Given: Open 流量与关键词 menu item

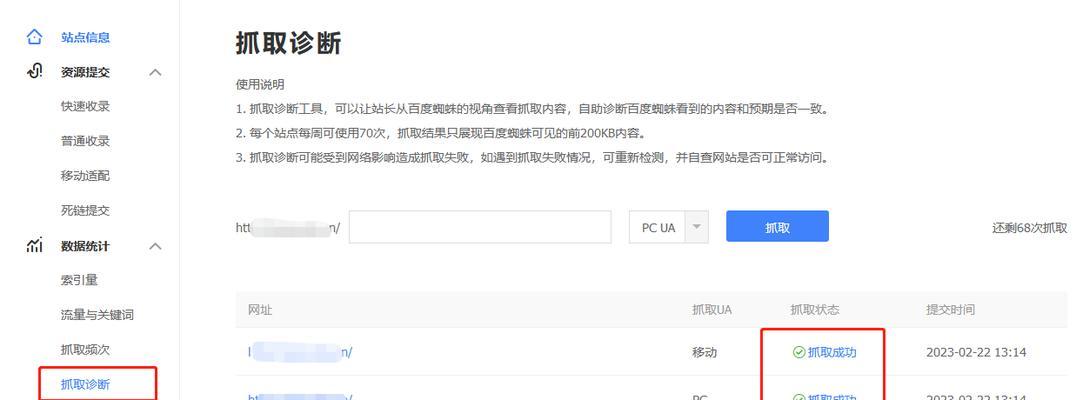Looking at the screenshot, I should 97,315.
